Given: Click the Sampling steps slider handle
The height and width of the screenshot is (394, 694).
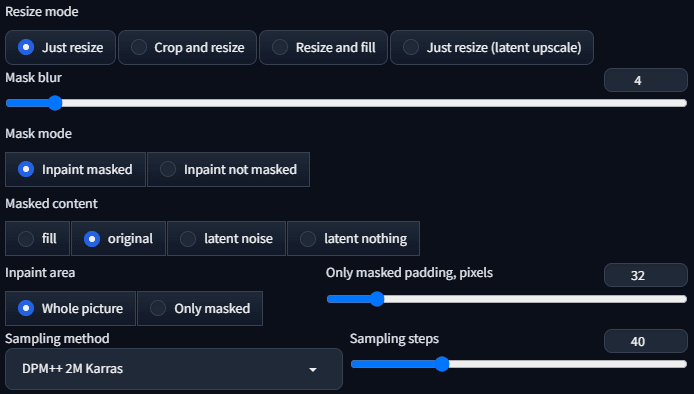Looking at the screenshot, I should point(442,364).
